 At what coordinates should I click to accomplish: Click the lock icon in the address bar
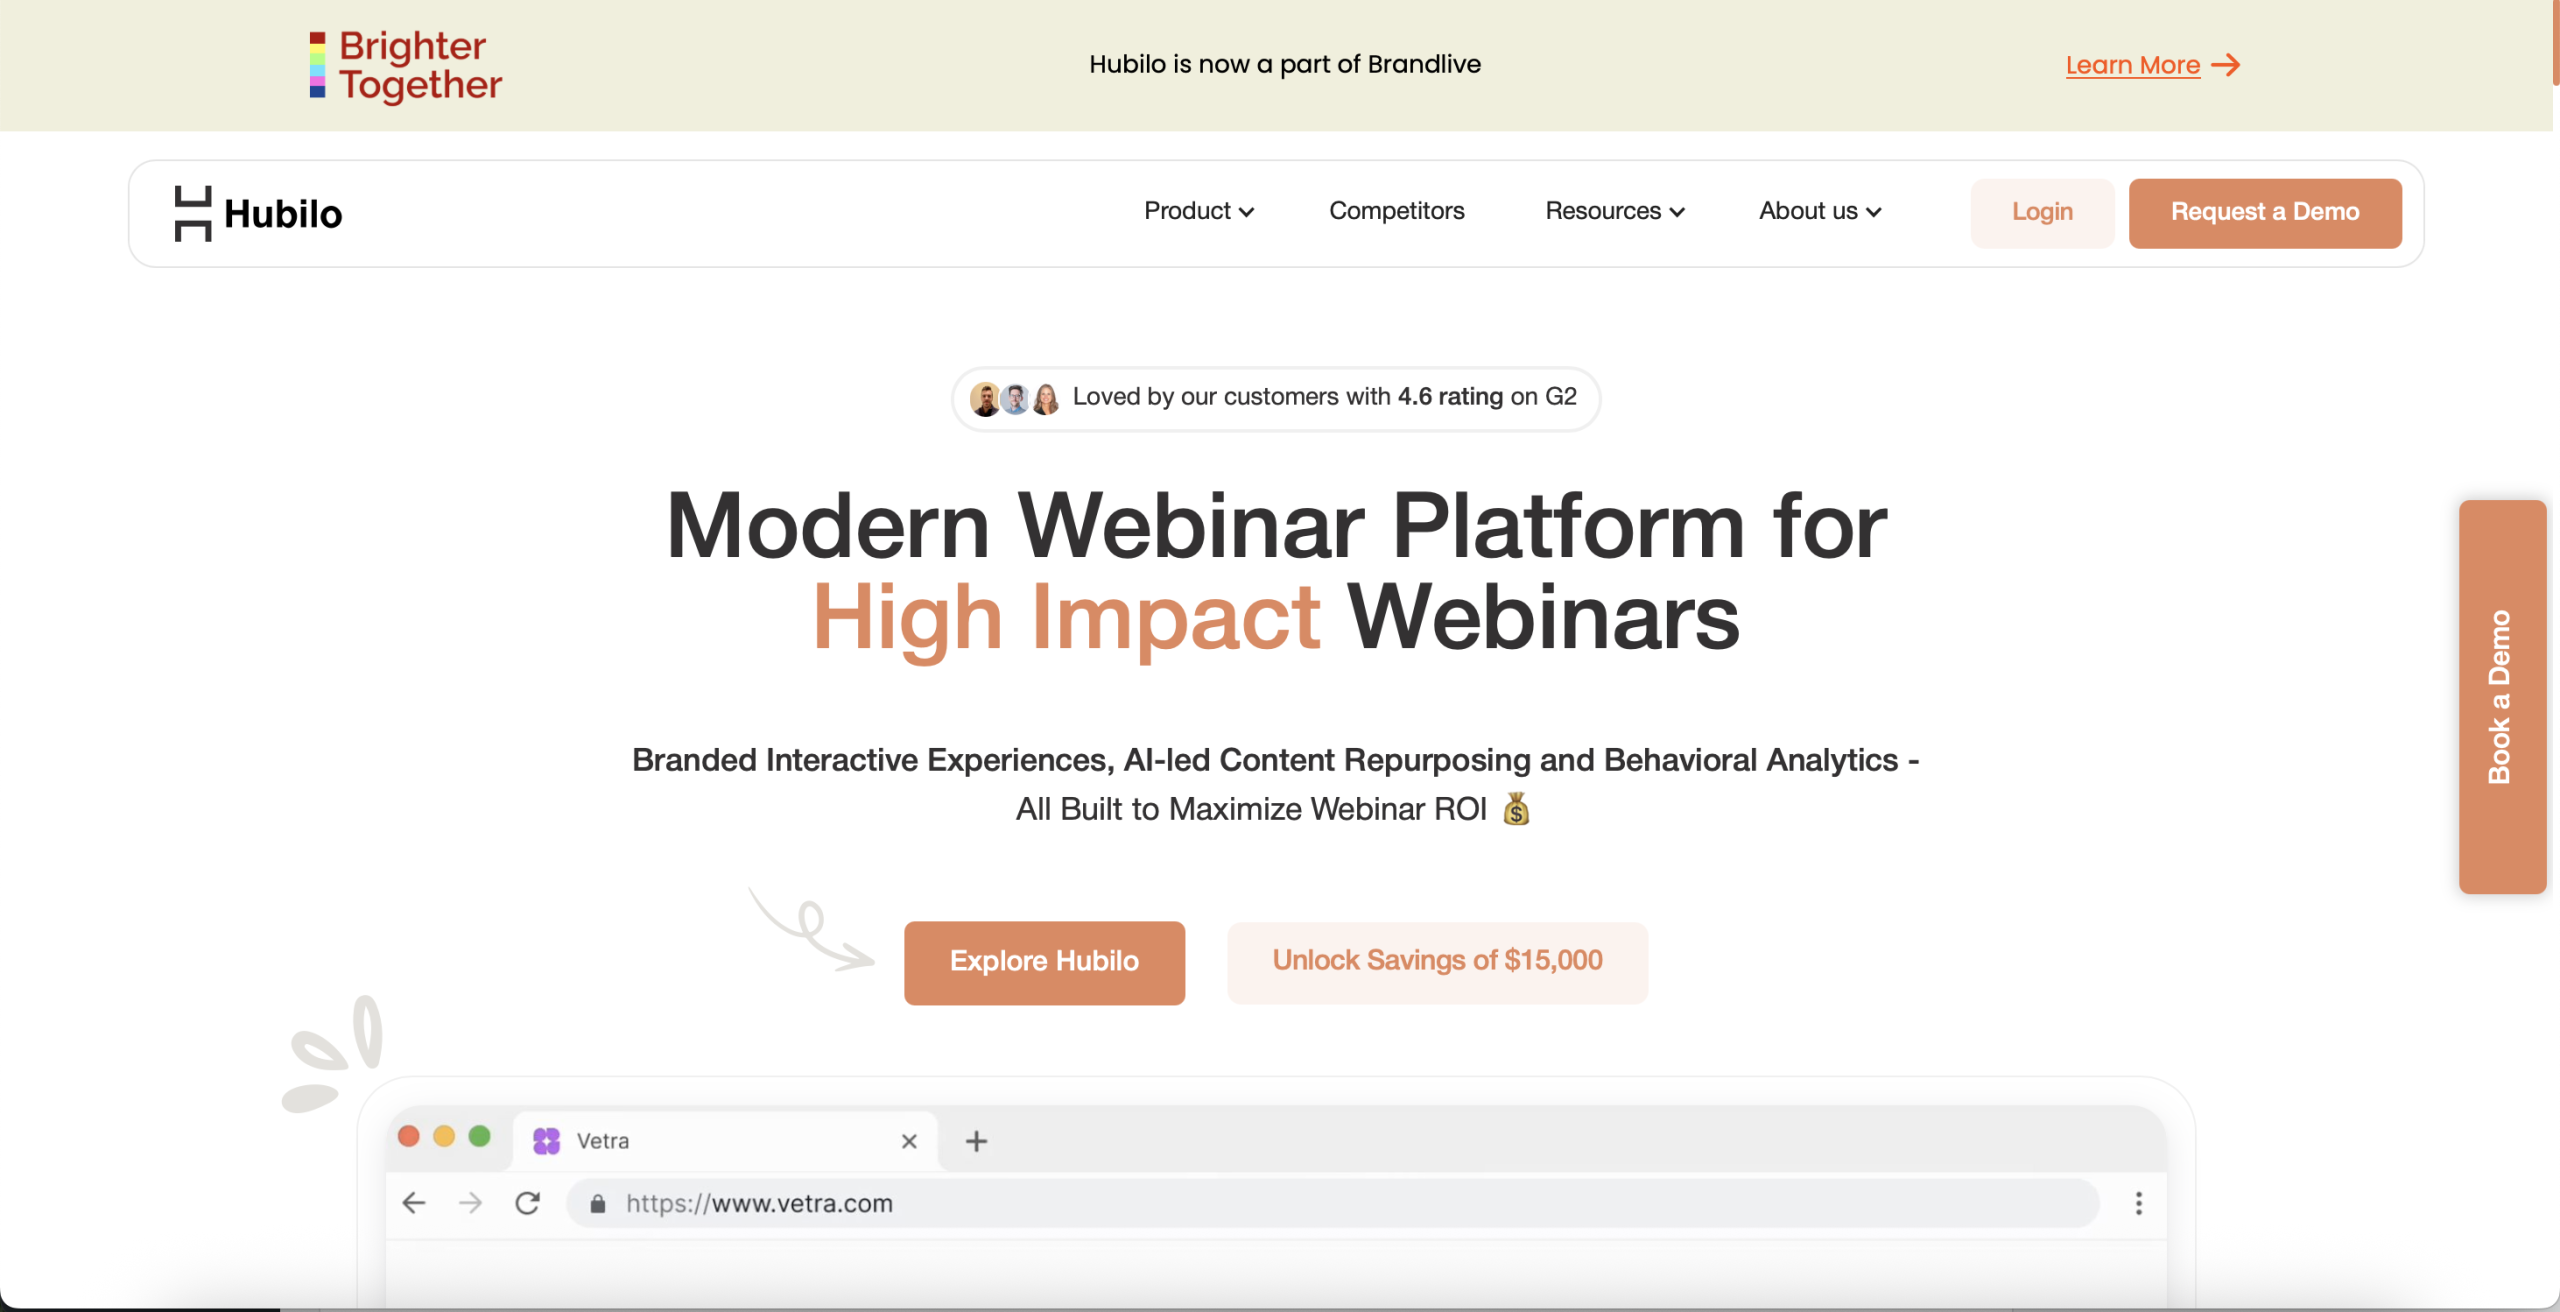tap(597, 1203)
